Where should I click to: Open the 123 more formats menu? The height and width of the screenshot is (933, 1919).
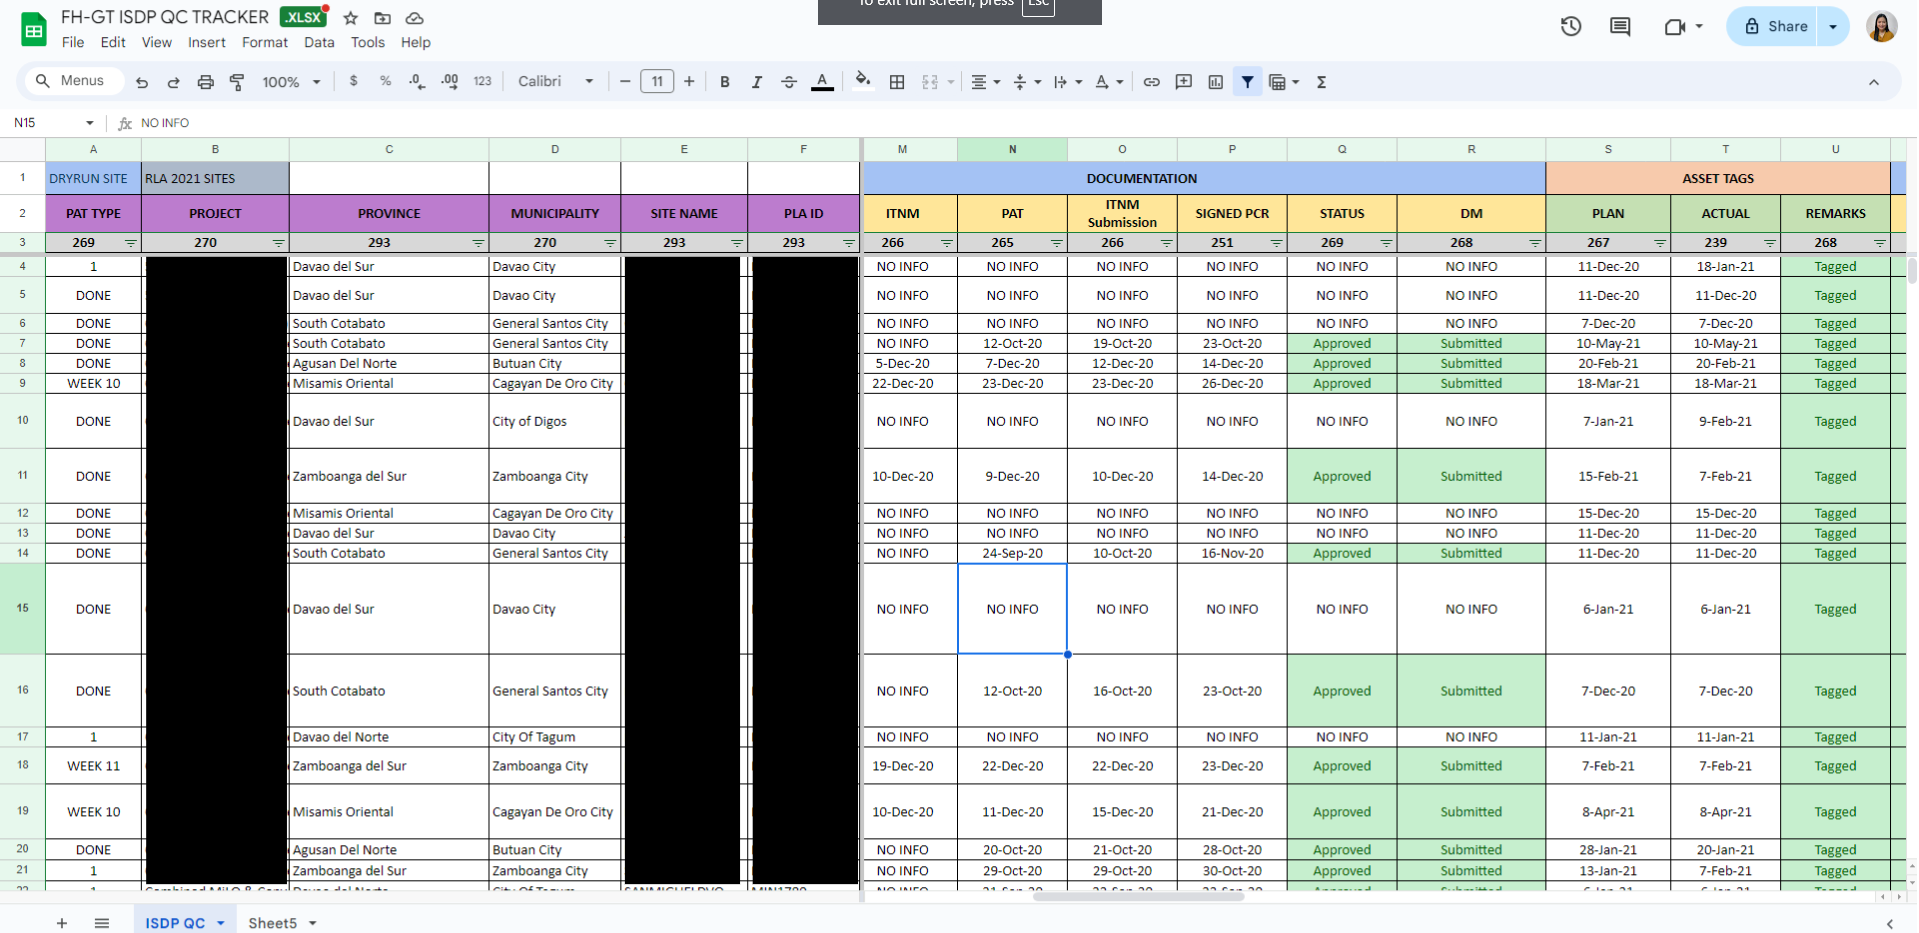(x=482, y=82)
